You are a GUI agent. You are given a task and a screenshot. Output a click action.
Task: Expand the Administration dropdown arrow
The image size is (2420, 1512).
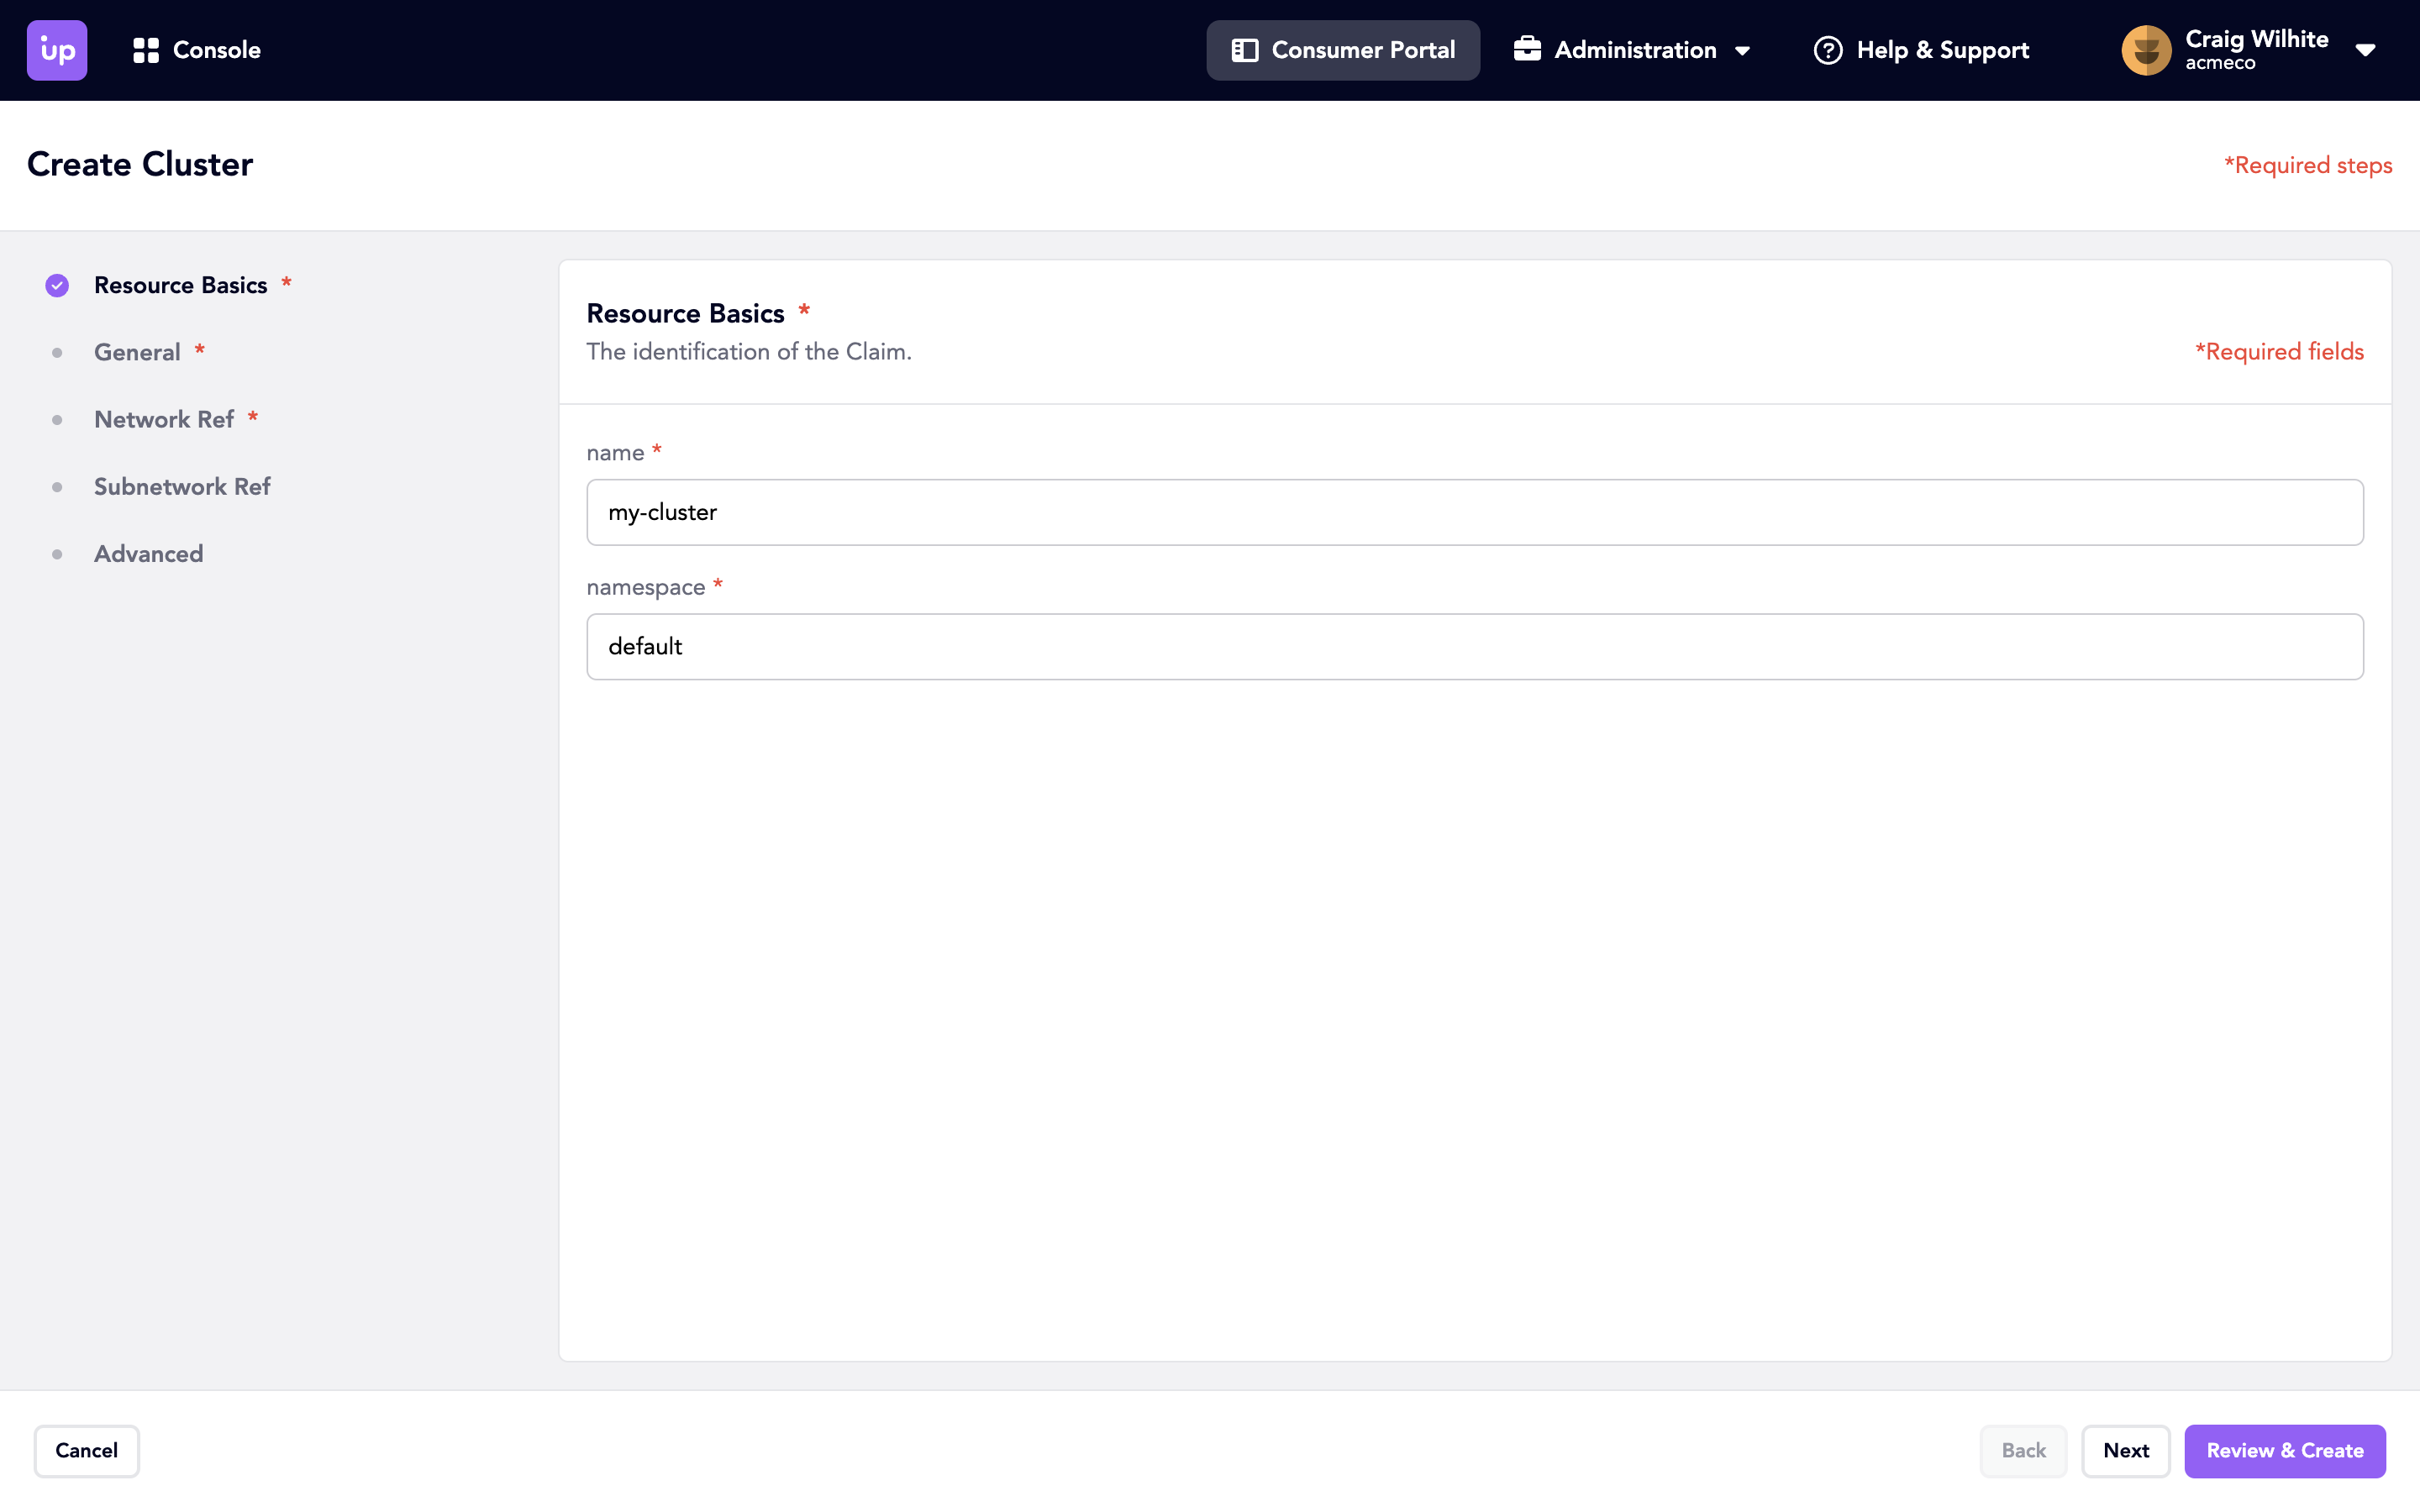coord(1743,51)
